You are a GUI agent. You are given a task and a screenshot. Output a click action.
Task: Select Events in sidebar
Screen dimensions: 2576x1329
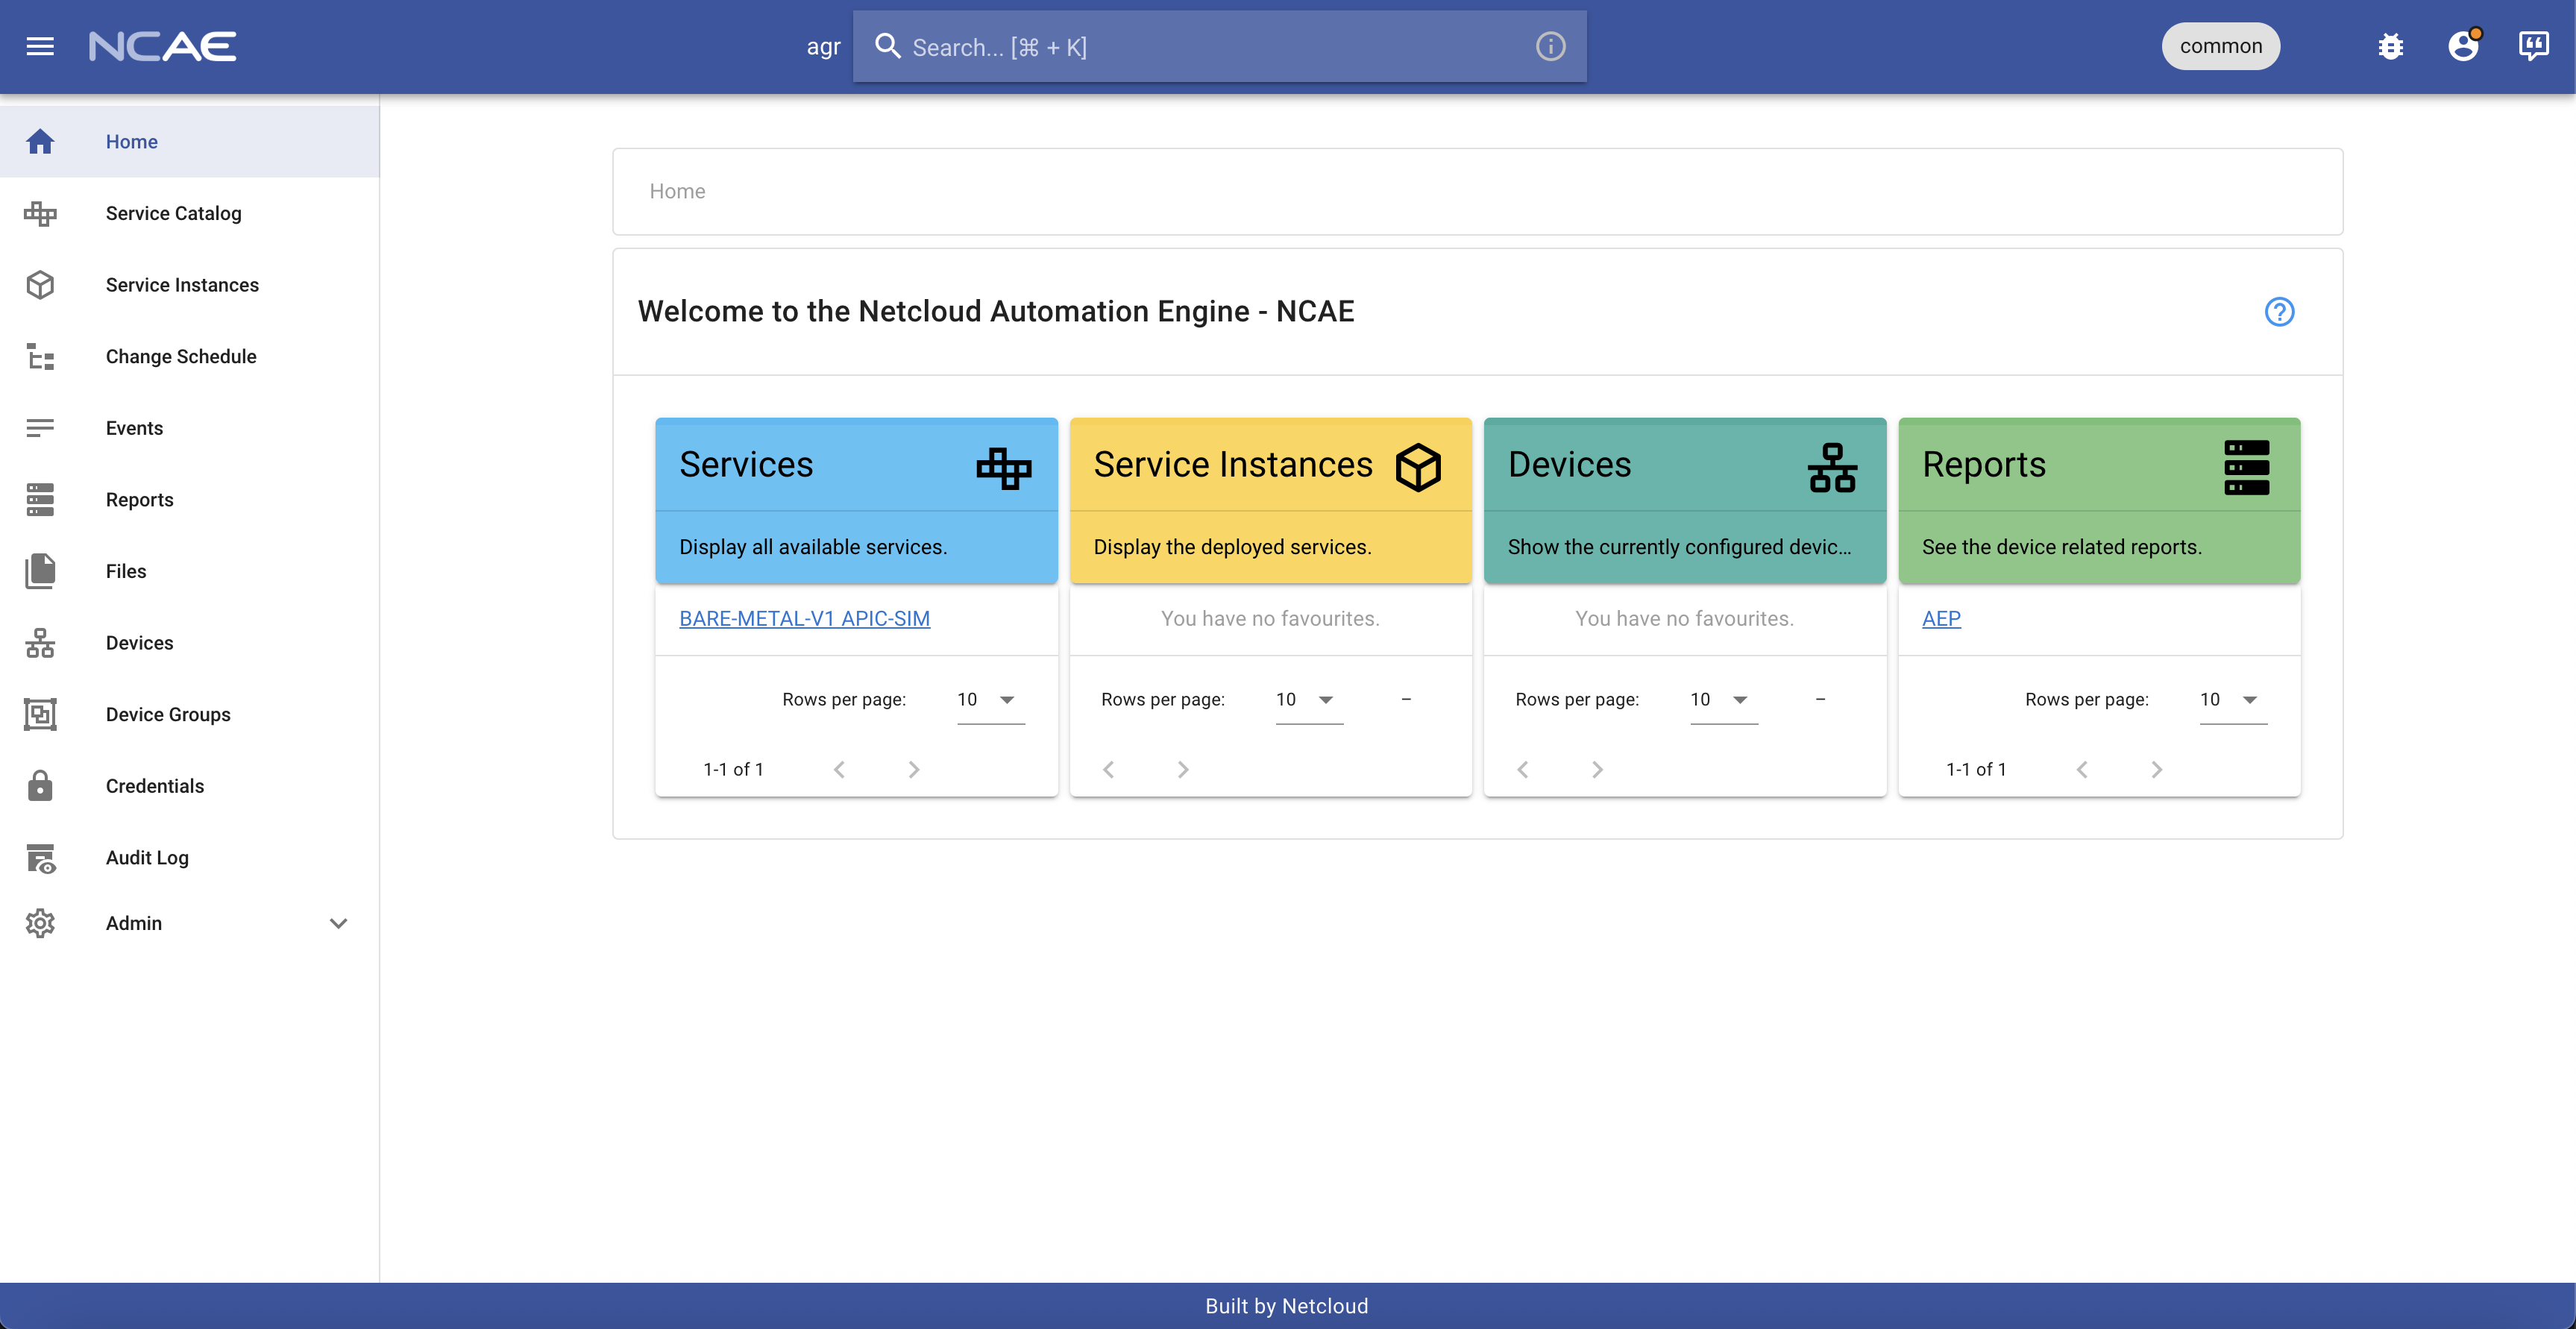pos(134,428)
